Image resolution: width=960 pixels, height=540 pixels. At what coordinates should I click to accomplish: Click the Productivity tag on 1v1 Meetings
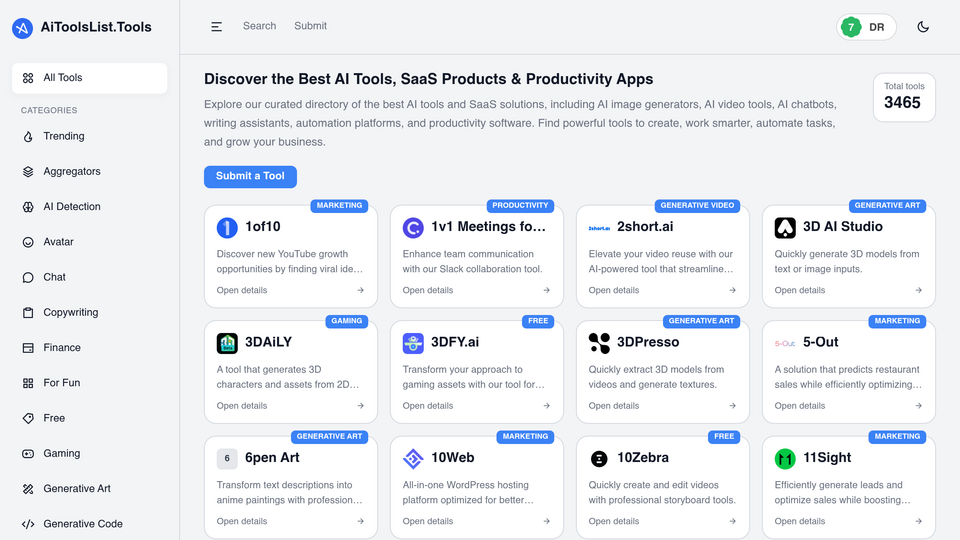pyautogui.click(x=520, y=206)
